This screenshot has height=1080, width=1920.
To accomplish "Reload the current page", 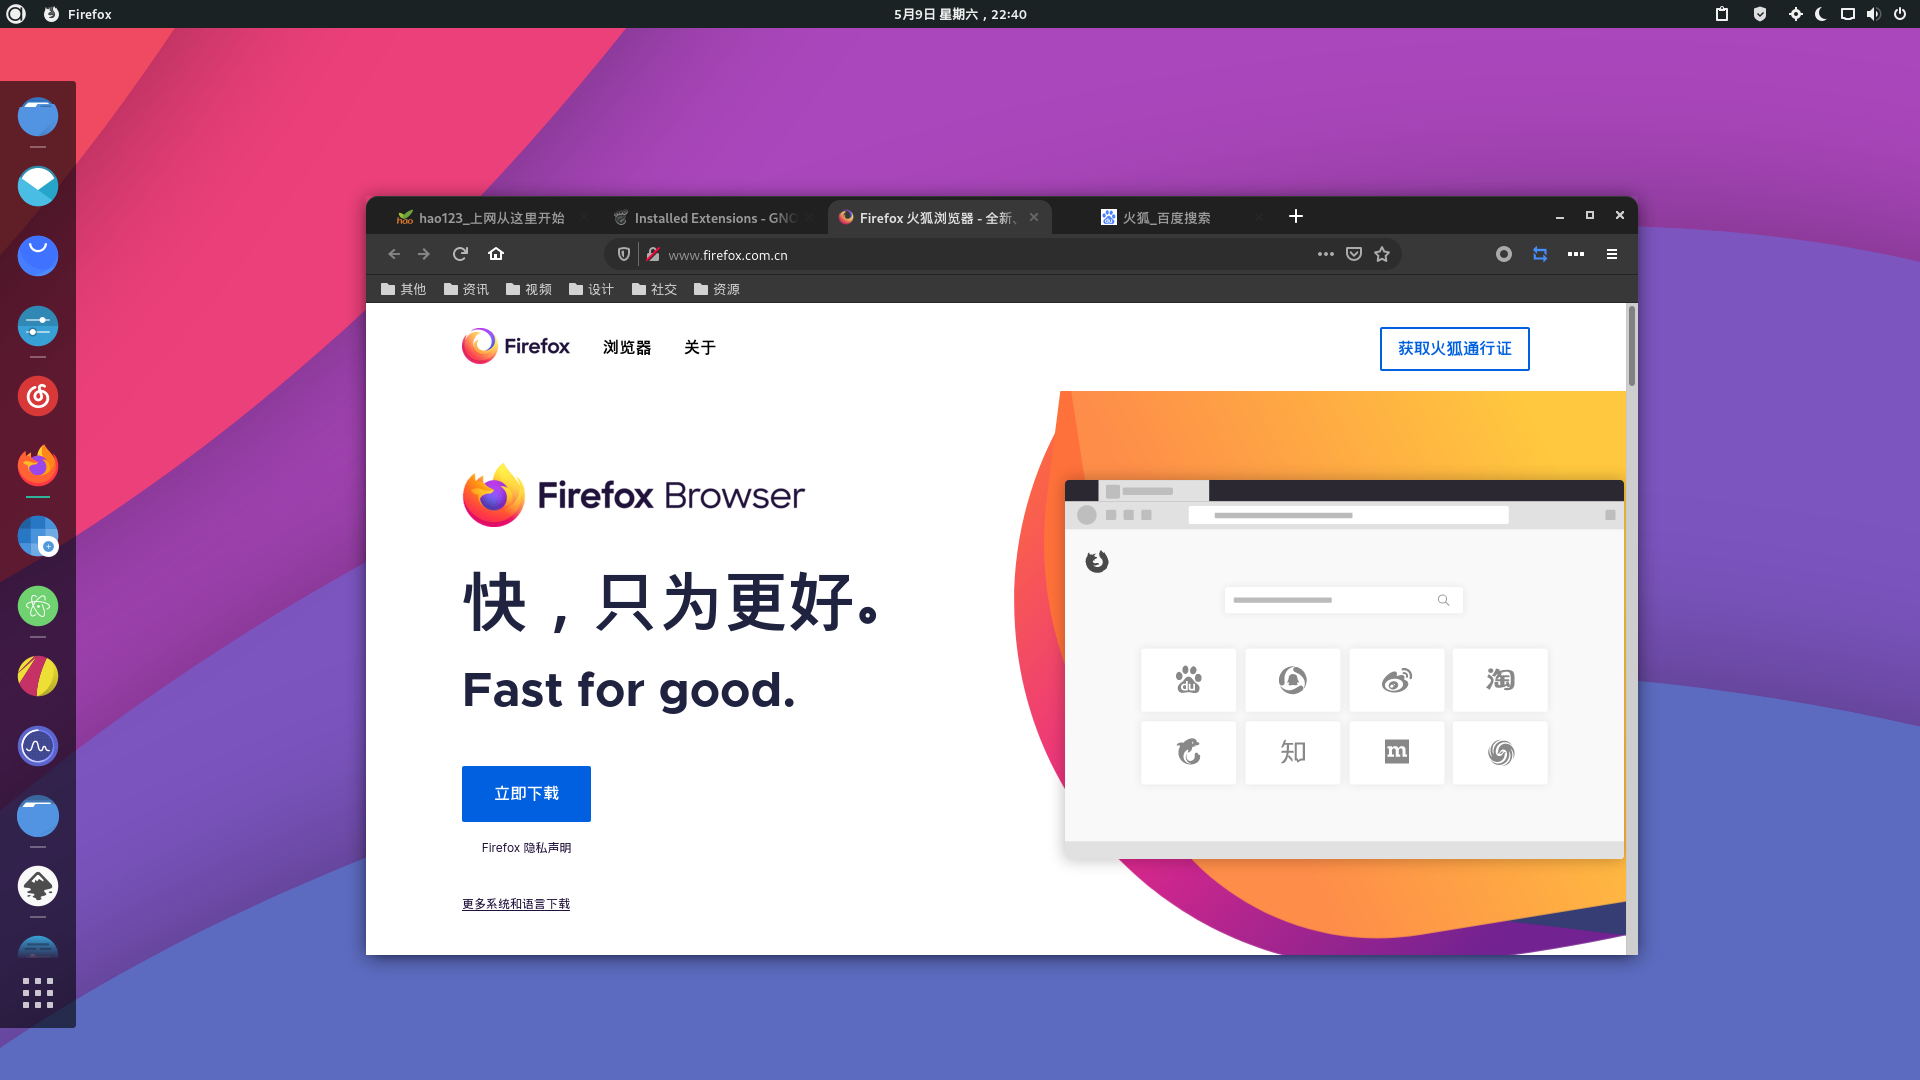I will coord(460,254).
